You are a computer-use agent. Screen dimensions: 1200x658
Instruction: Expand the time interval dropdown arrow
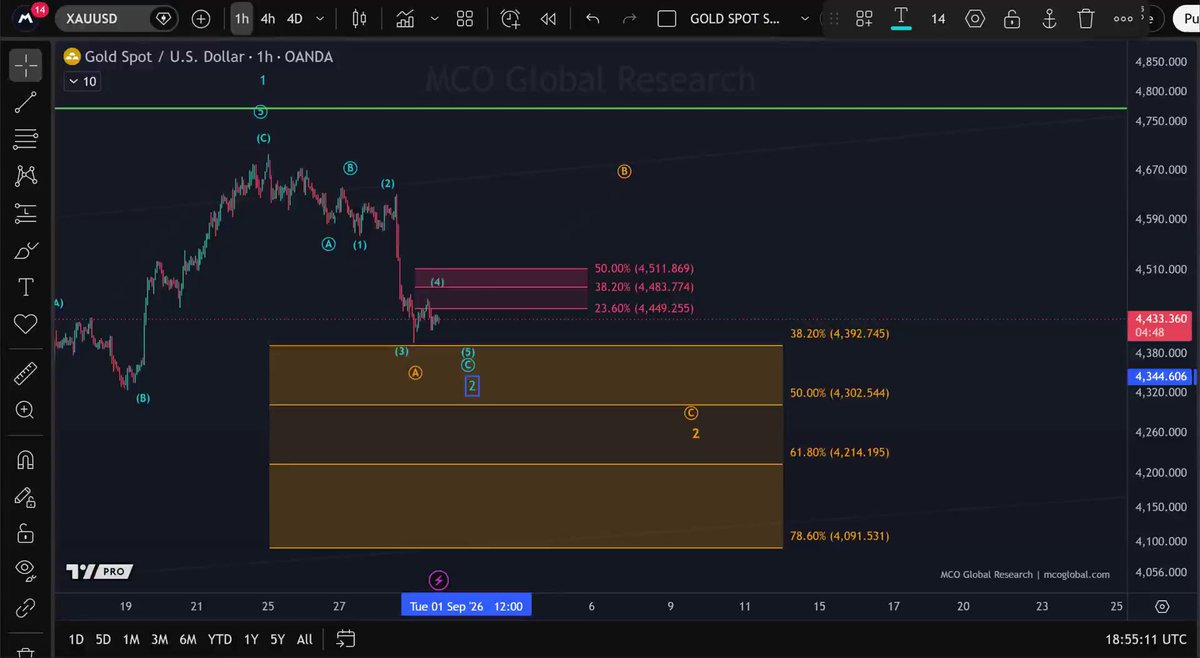click(x=319, y=18)
